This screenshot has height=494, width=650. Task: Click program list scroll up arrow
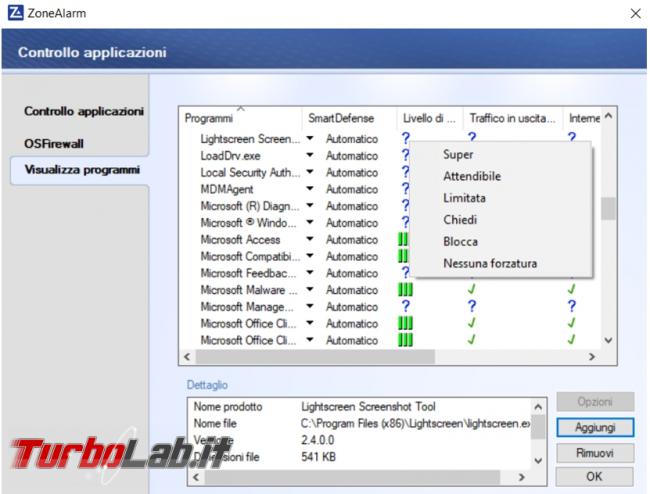(609, 116)
